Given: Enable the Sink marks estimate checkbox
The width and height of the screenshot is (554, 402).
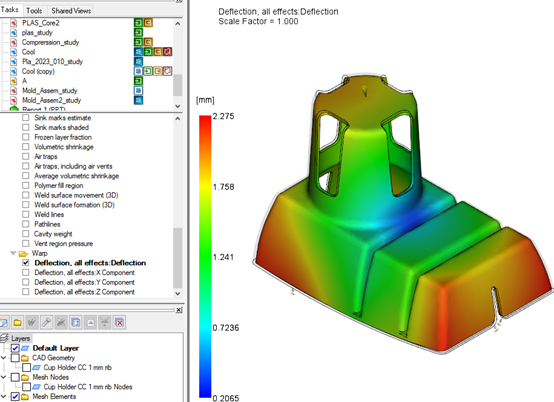Looking at the screenshot, I should pyautogui.click(x=26, y=118).
